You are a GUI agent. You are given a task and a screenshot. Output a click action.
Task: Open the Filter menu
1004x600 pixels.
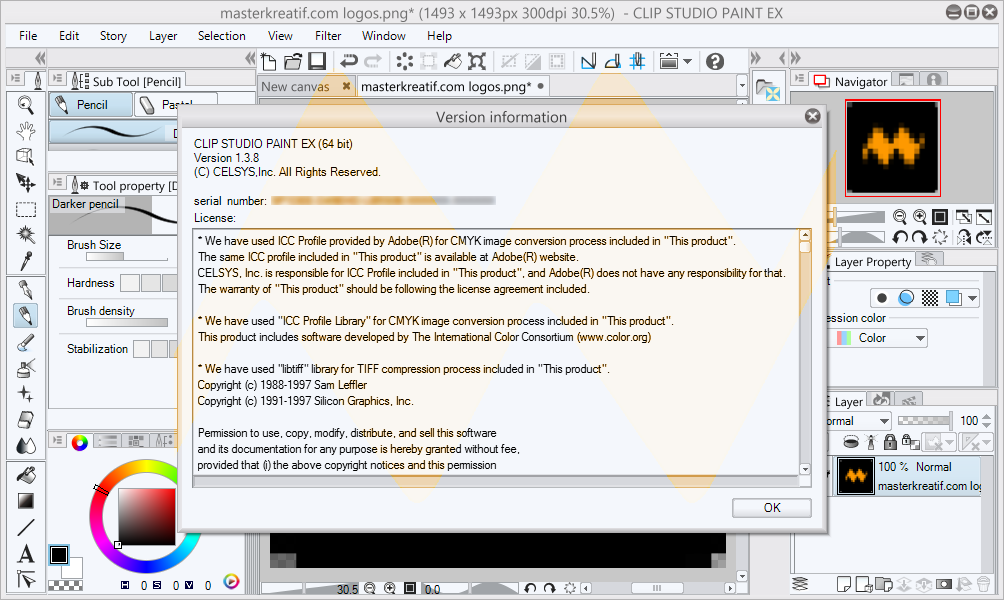328,36
